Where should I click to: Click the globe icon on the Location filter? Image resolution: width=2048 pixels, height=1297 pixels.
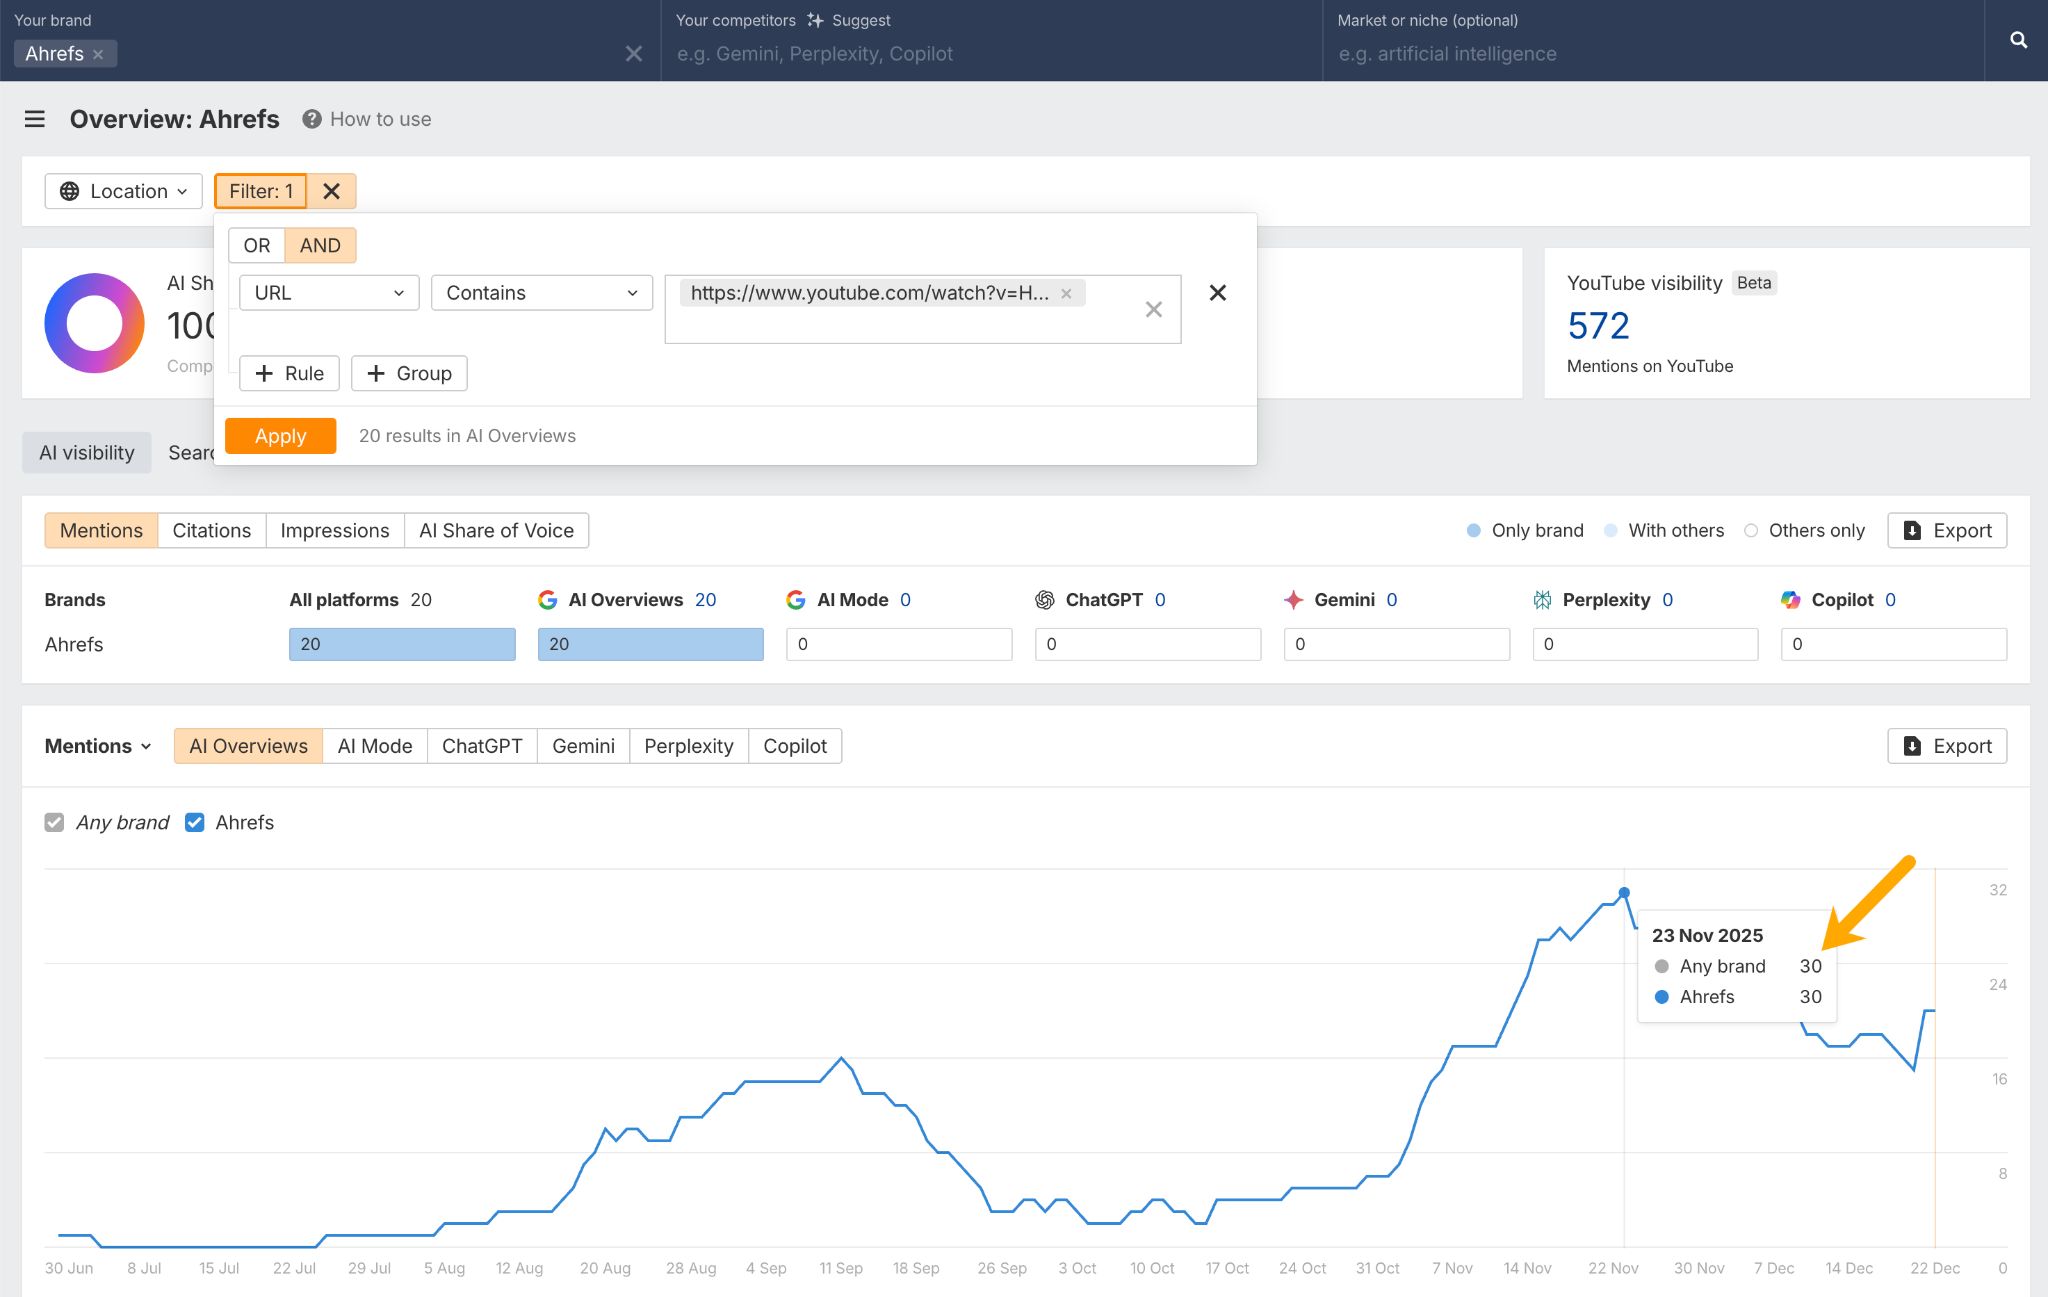pyautogui.click(x=68, y=191)
